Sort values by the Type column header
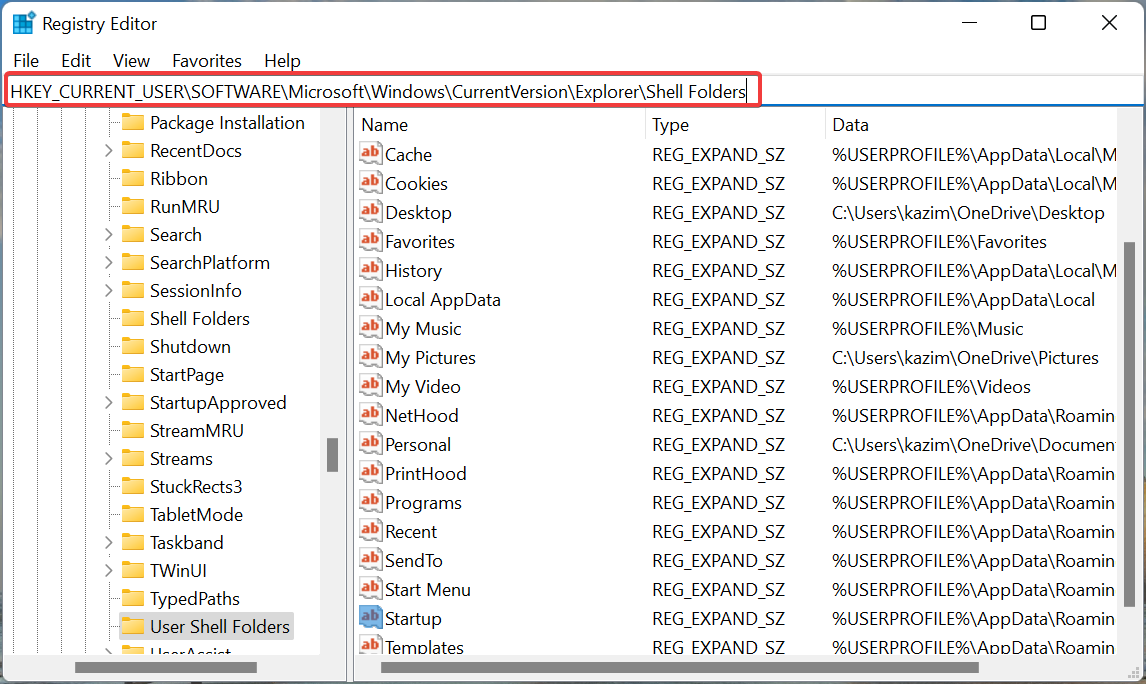The image size is (1146, 684). pyautogui.click(x=735, y=125)
